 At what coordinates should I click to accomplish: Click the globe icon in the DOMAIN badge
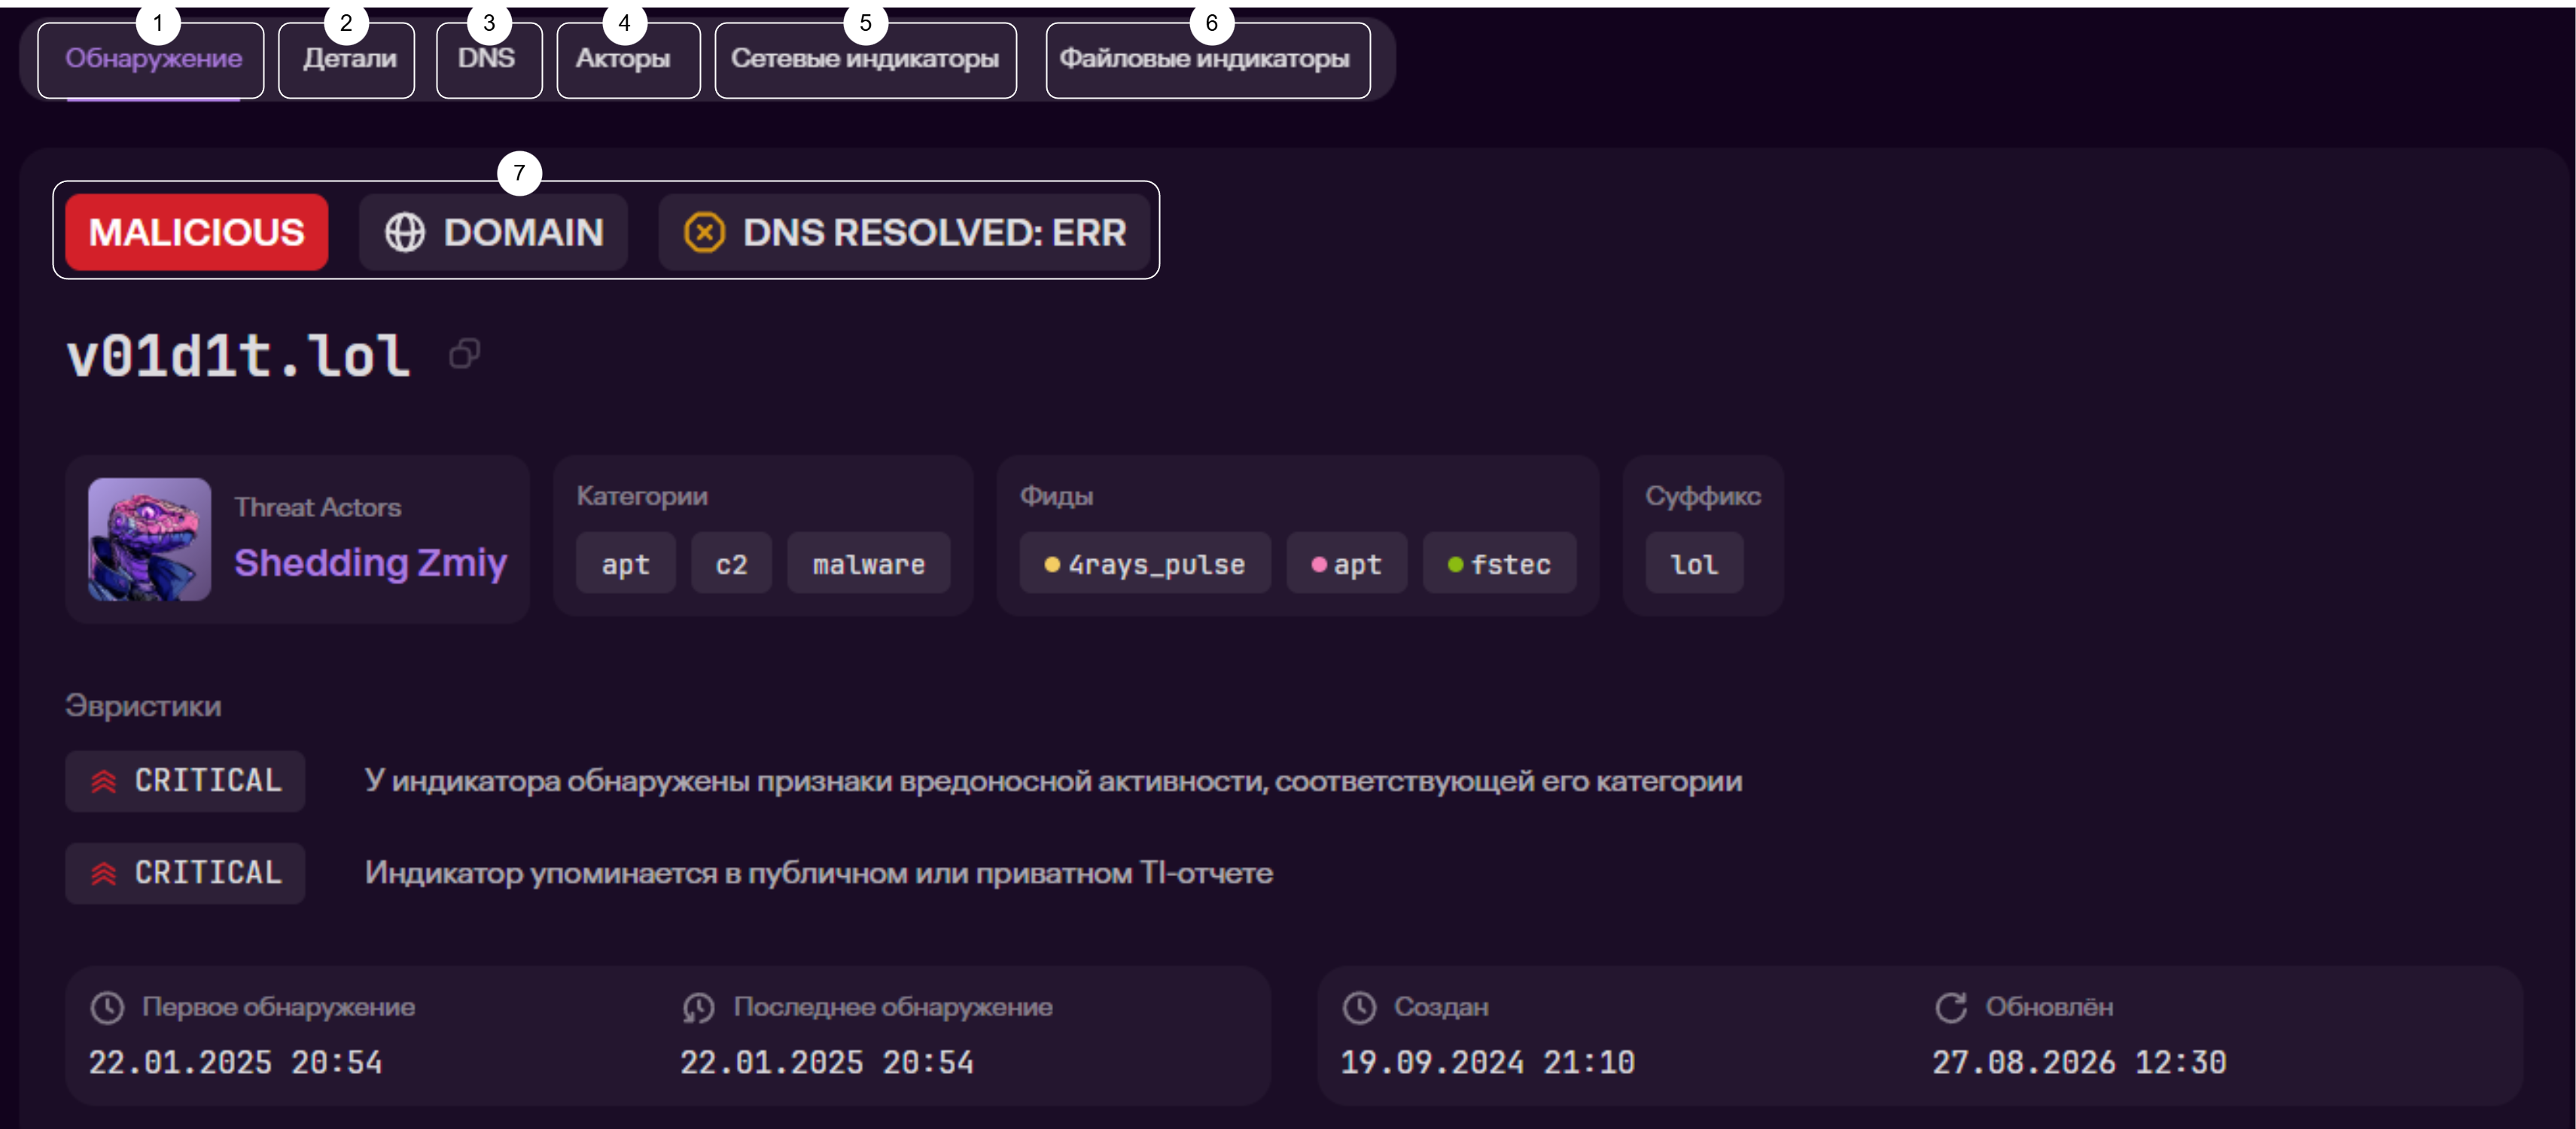[405, 233]
